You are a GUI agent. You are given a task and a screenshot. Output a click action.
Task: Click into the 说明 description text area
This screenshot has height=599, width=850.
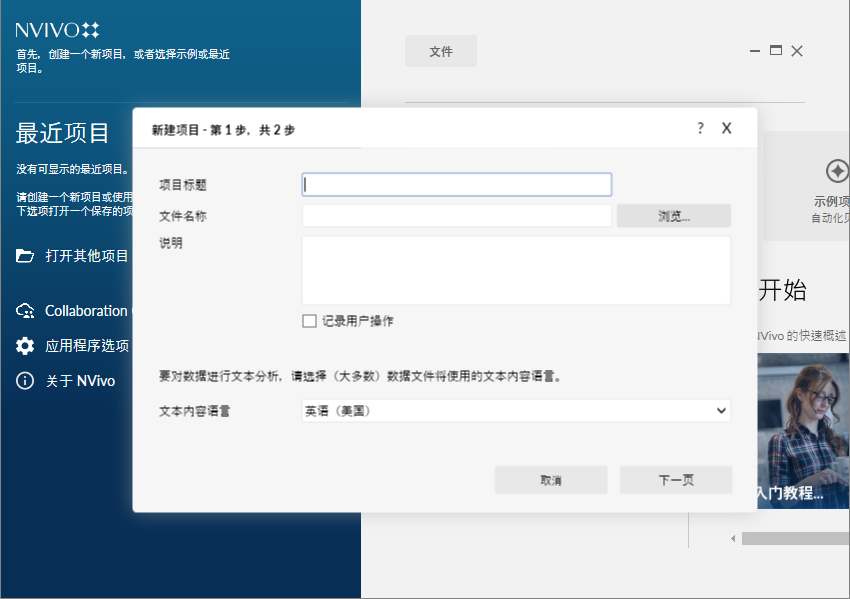point(516,270)
